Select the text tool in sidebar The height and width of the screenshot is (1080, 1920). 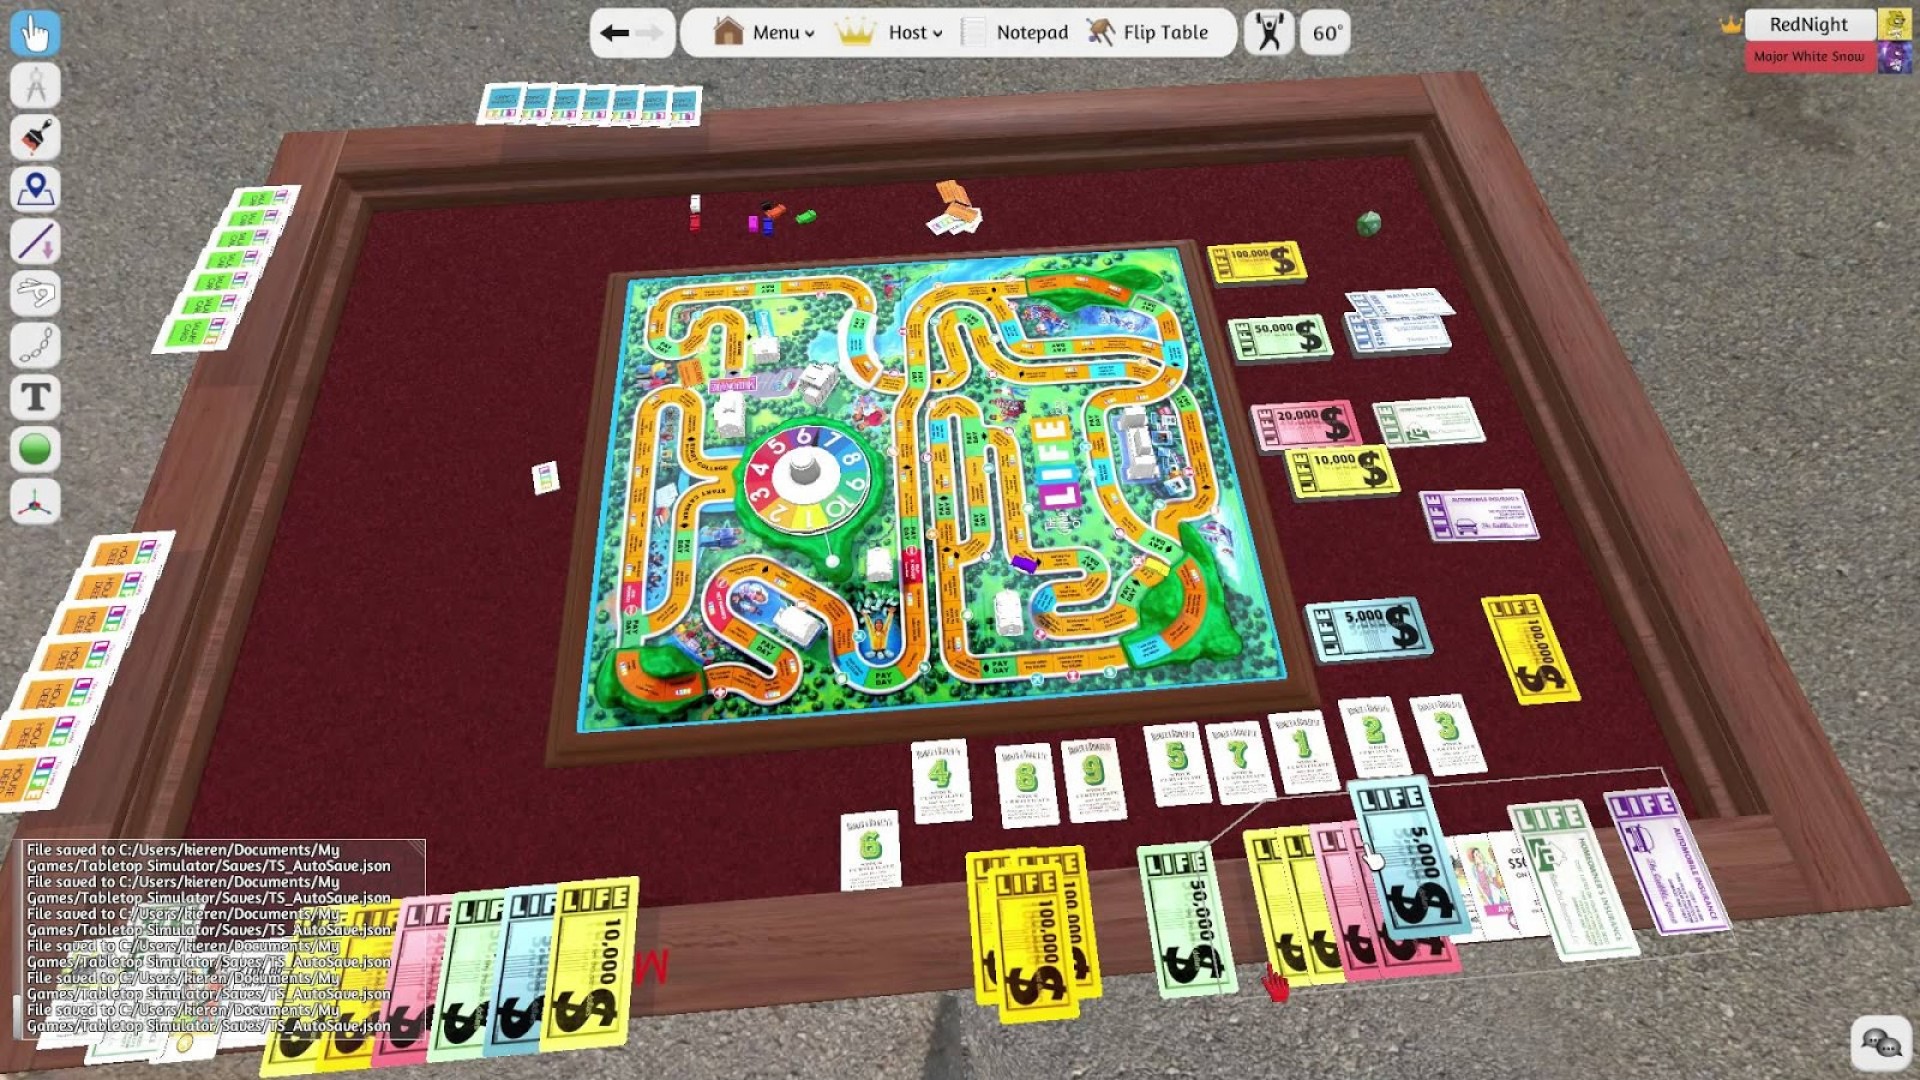(x=36, y=398)
